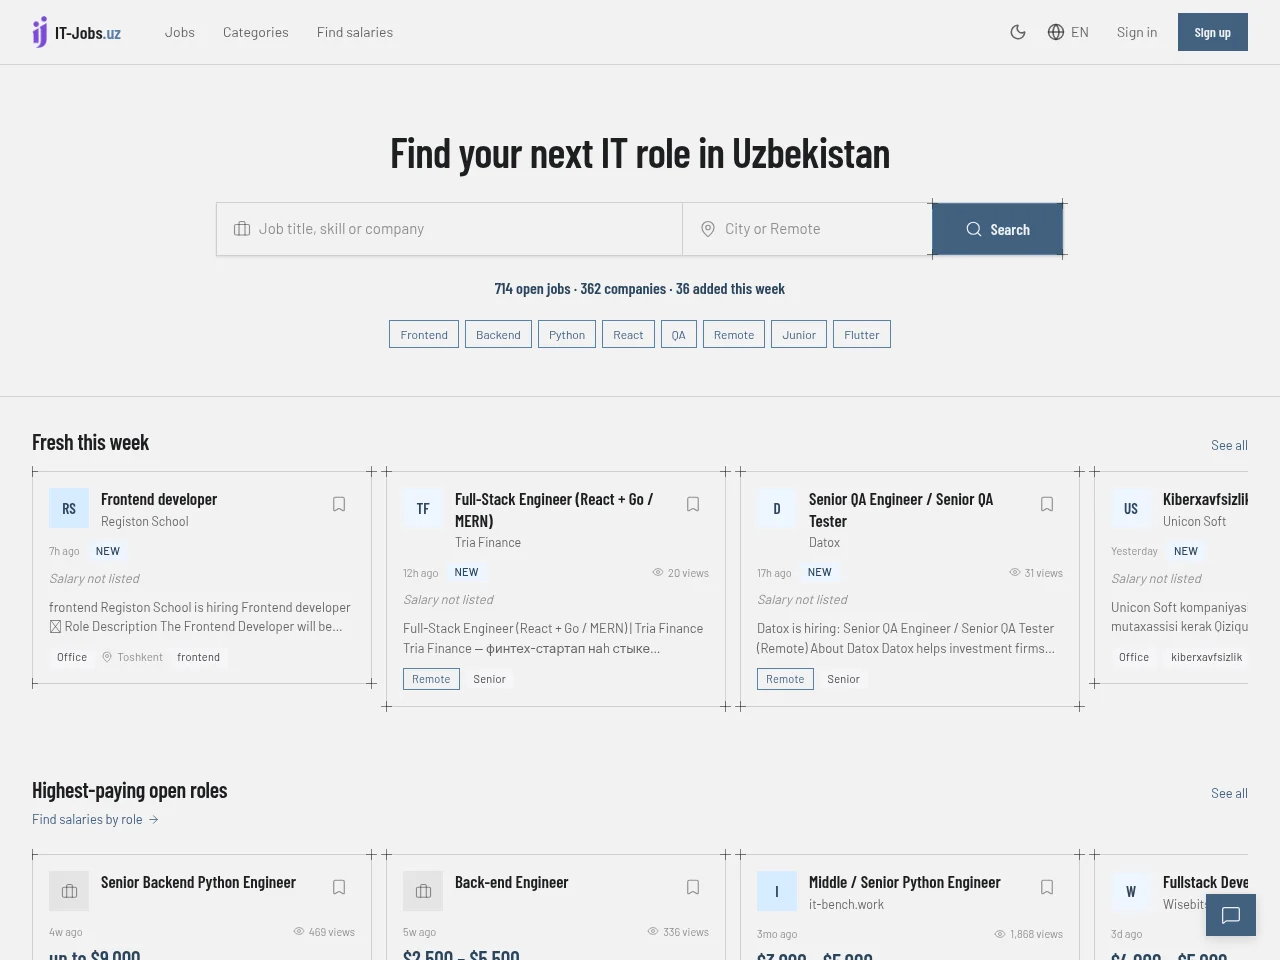Click the Toshkent location tag

132,657
